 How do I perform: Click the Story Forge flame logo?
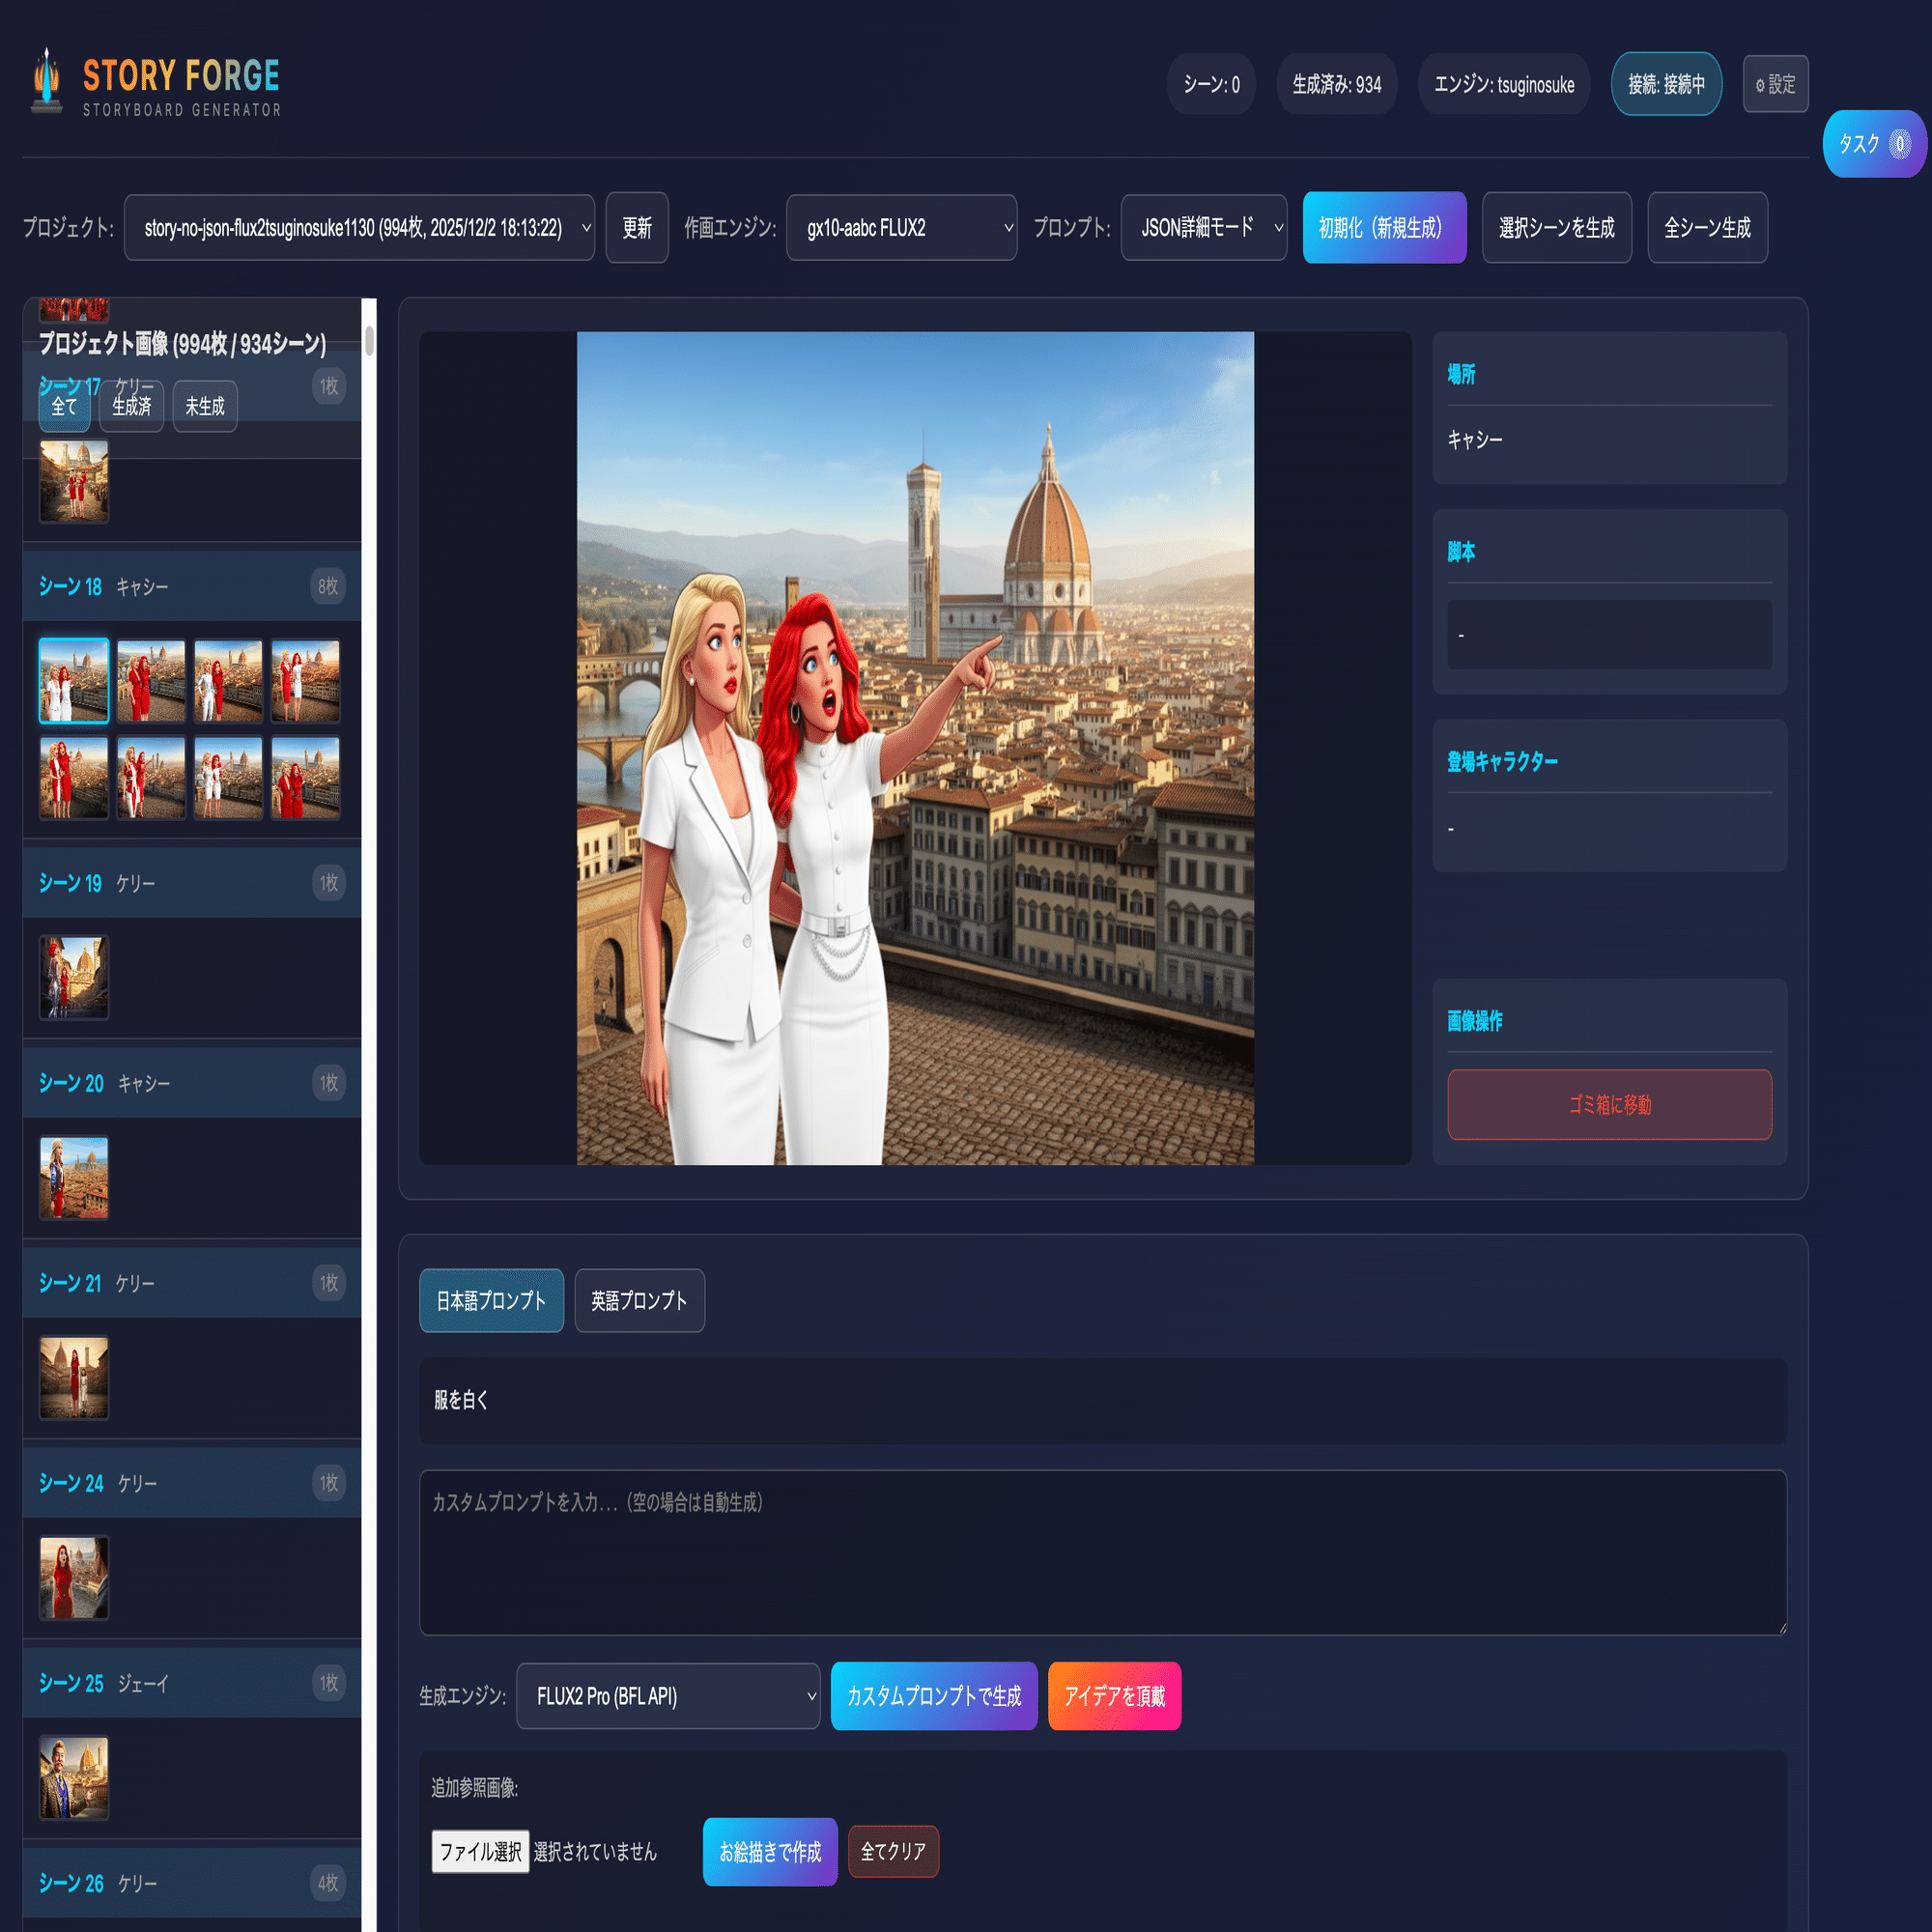(x=46, y=82)
